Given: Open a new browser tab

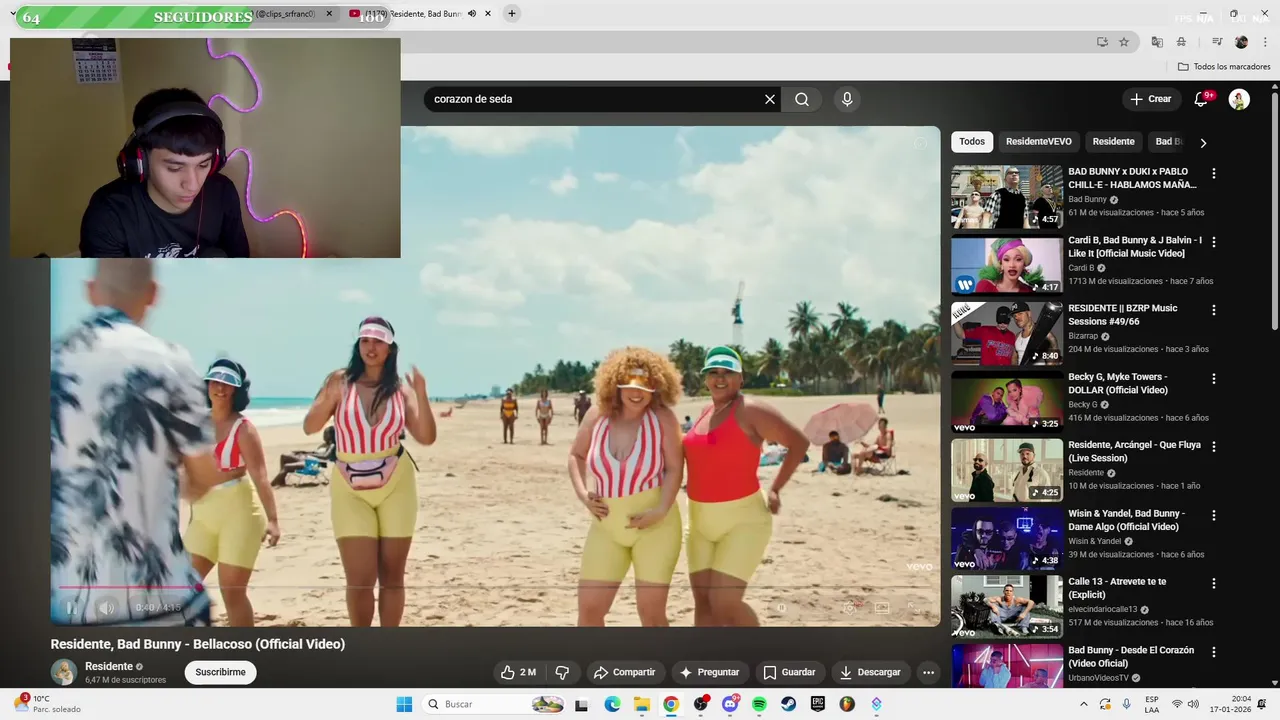Looking at the screenshot, I should tap(511, 14).
